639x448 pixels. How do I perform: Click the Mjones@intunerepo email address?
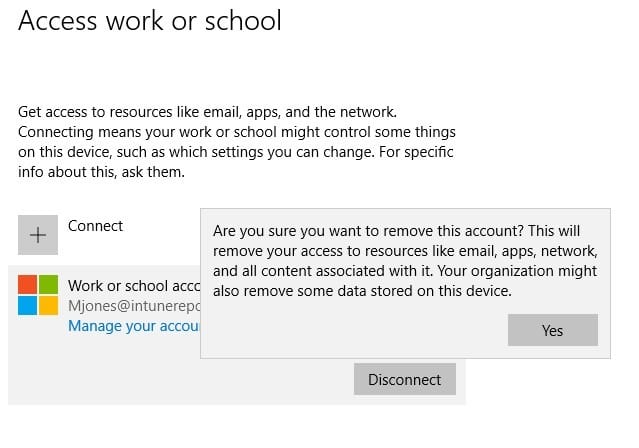134,306
